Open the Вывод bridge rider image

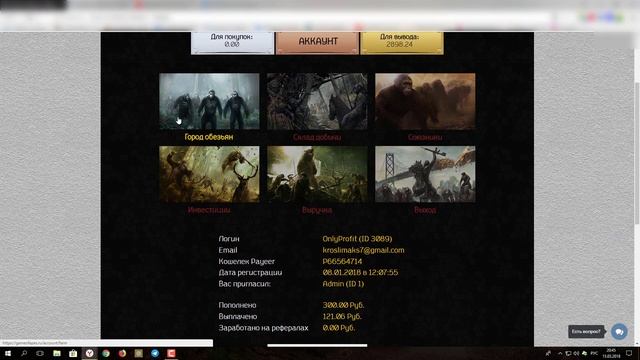pos(425,174)
